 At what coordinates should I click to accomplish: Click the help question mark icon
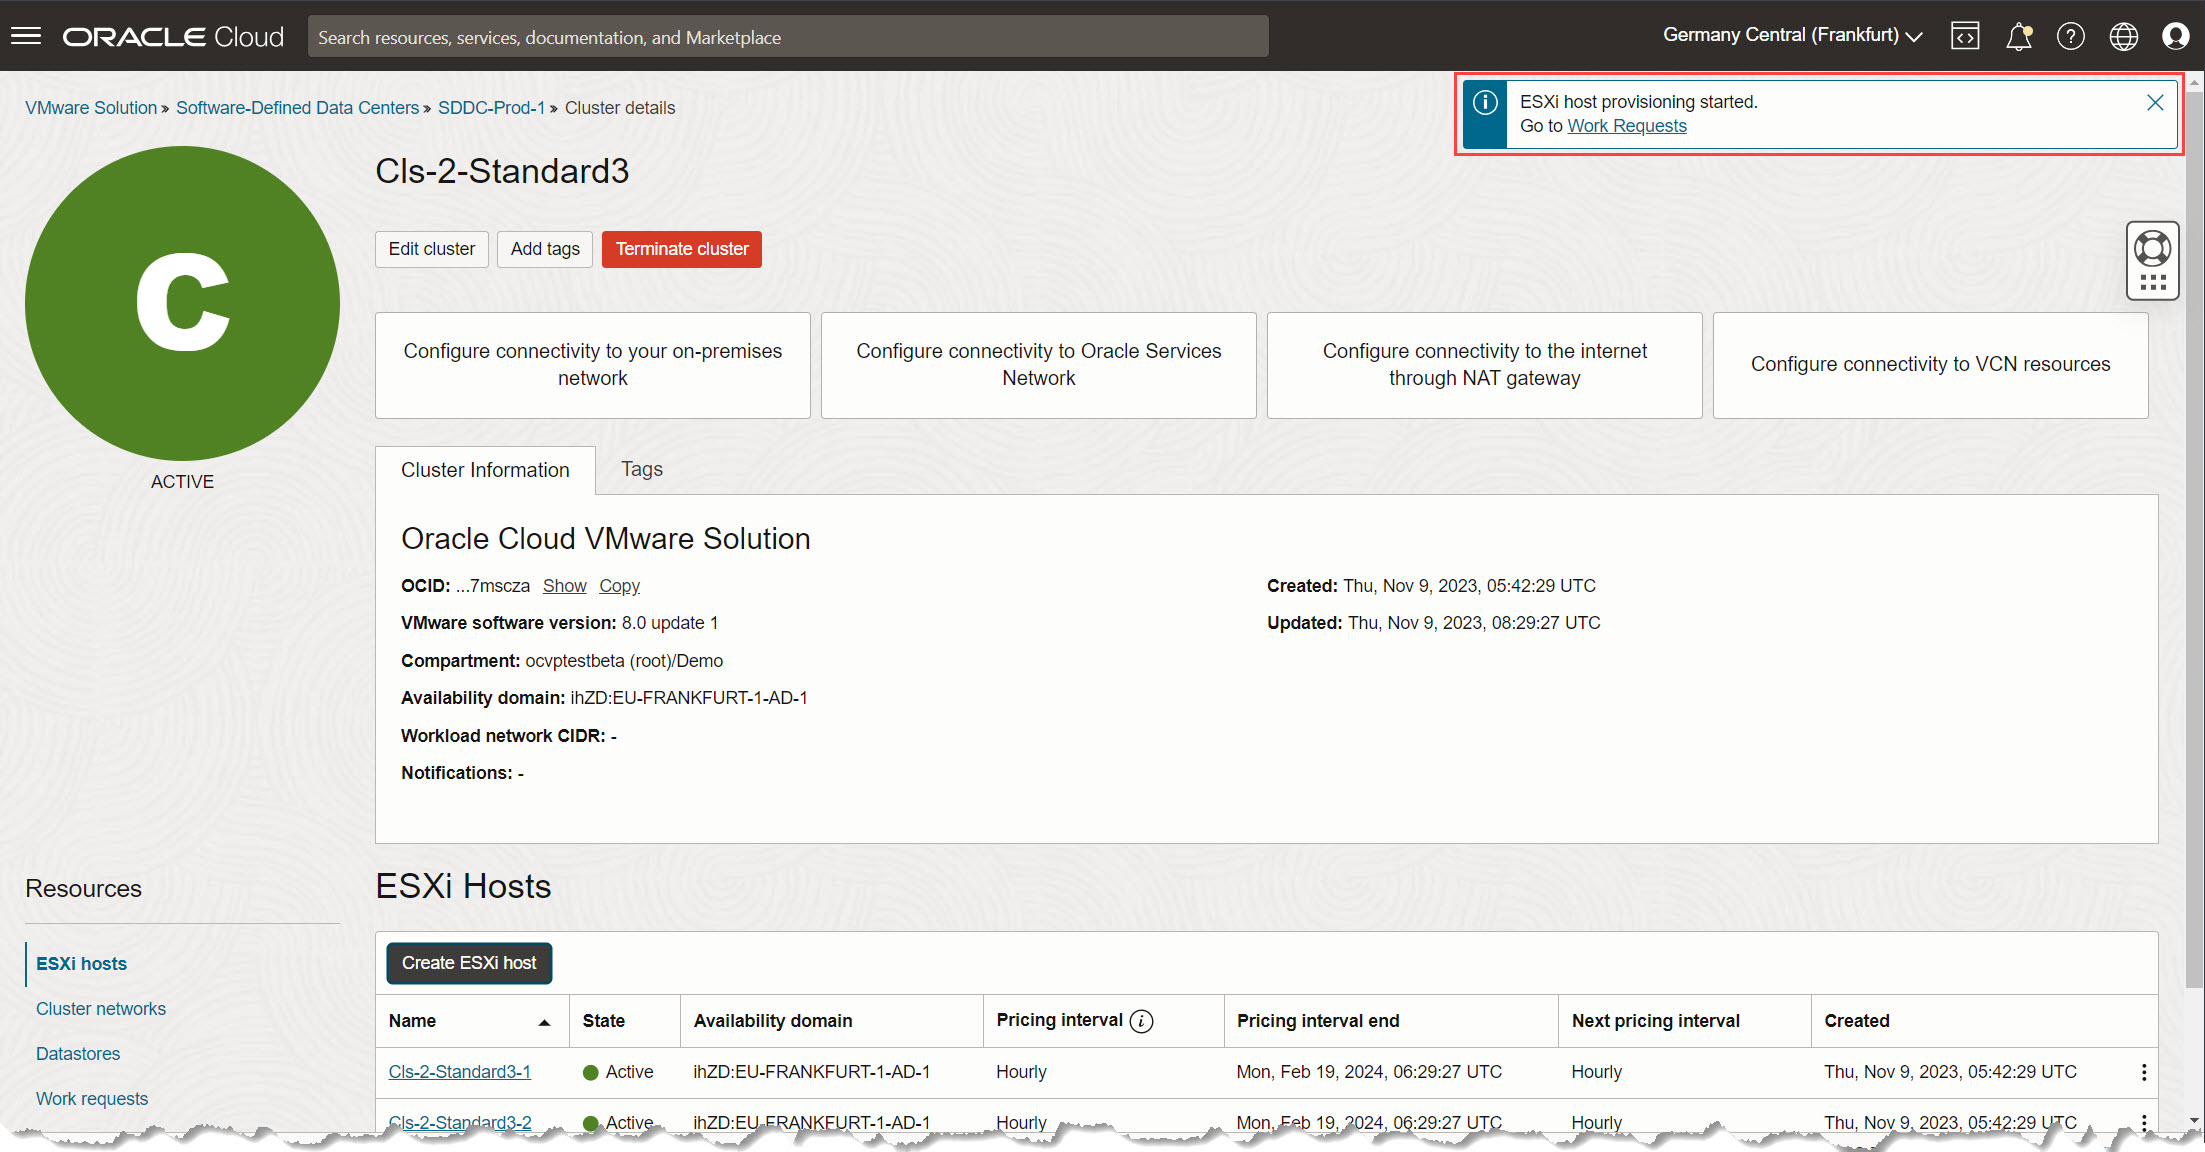pyautogui.click(x=2072, y=36)
